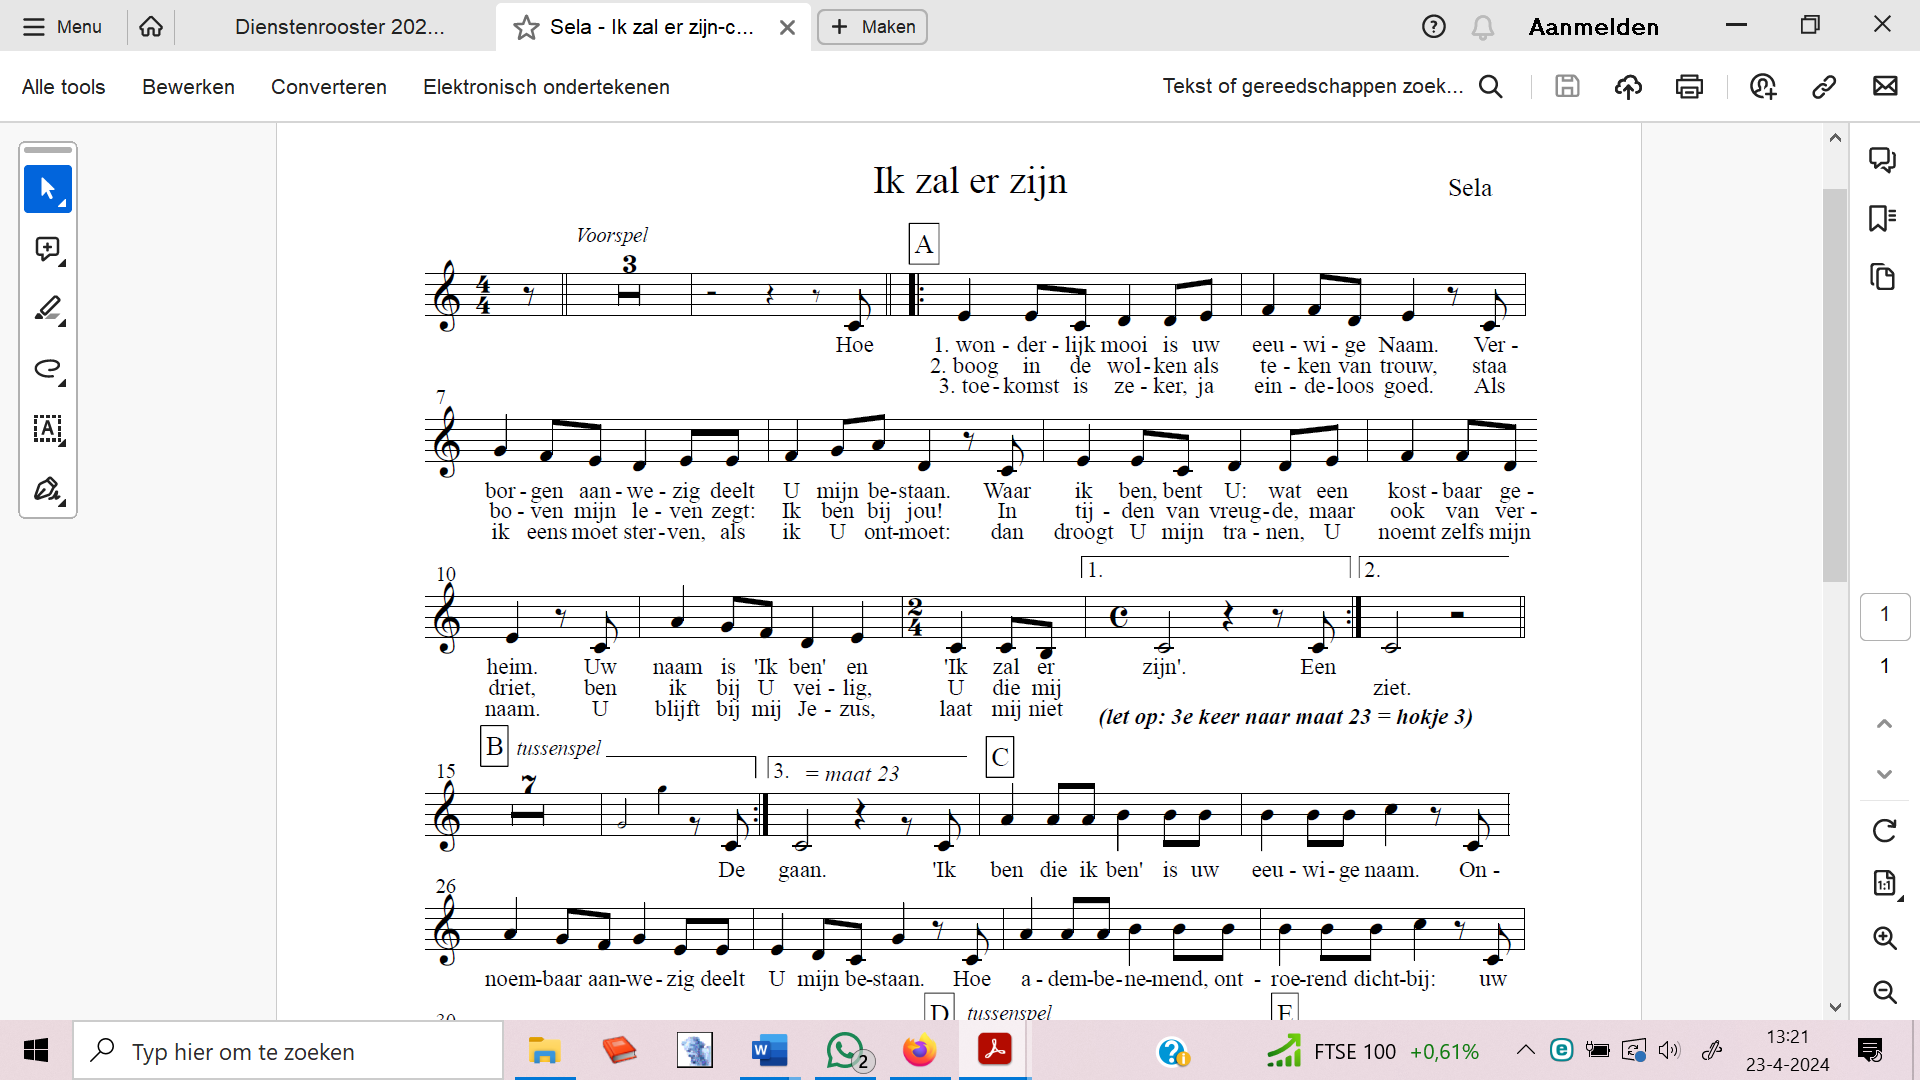Click the vertical scrollbar thumb
1920x1080 pixels.
pos(1835,385)
